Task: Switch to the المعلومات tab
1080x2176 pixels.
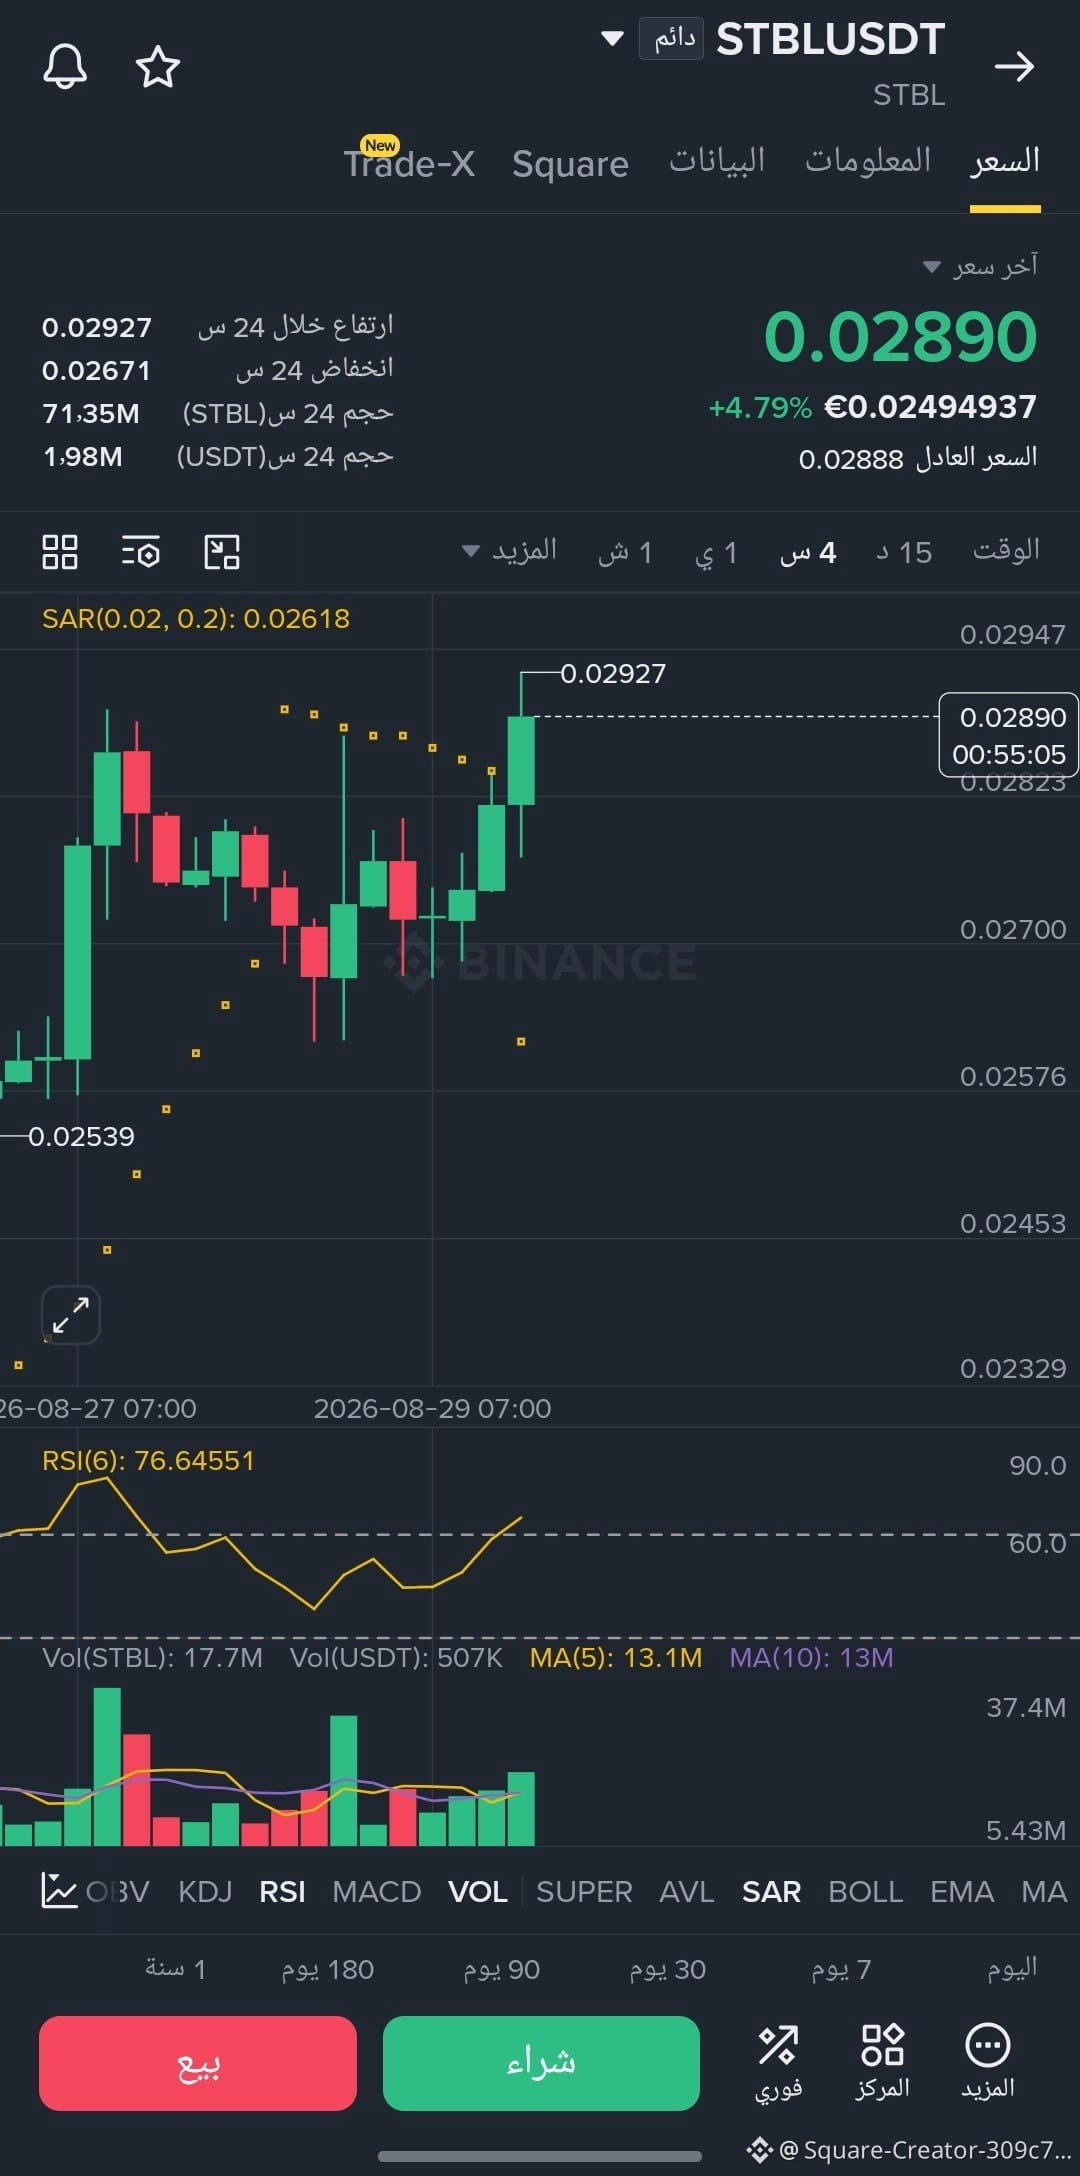Action: [868, 161]
